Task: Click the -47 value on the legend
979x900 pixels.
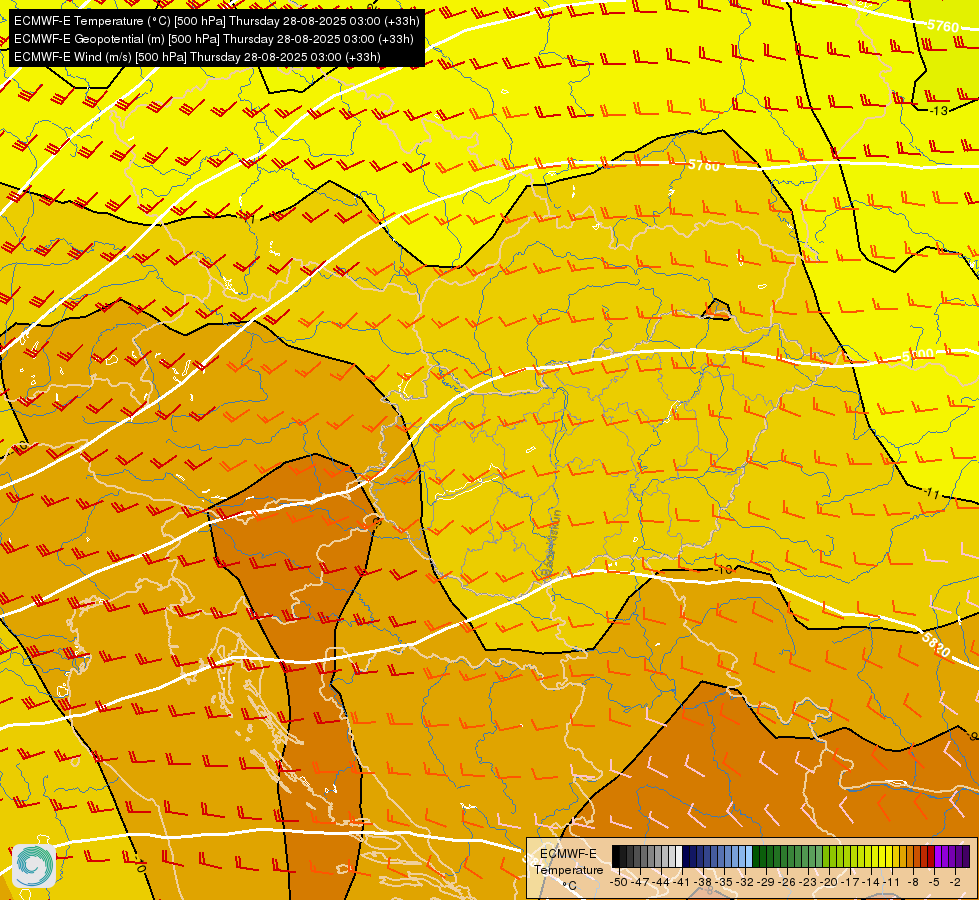Action: pyautogui.click(x=639, y=882)
